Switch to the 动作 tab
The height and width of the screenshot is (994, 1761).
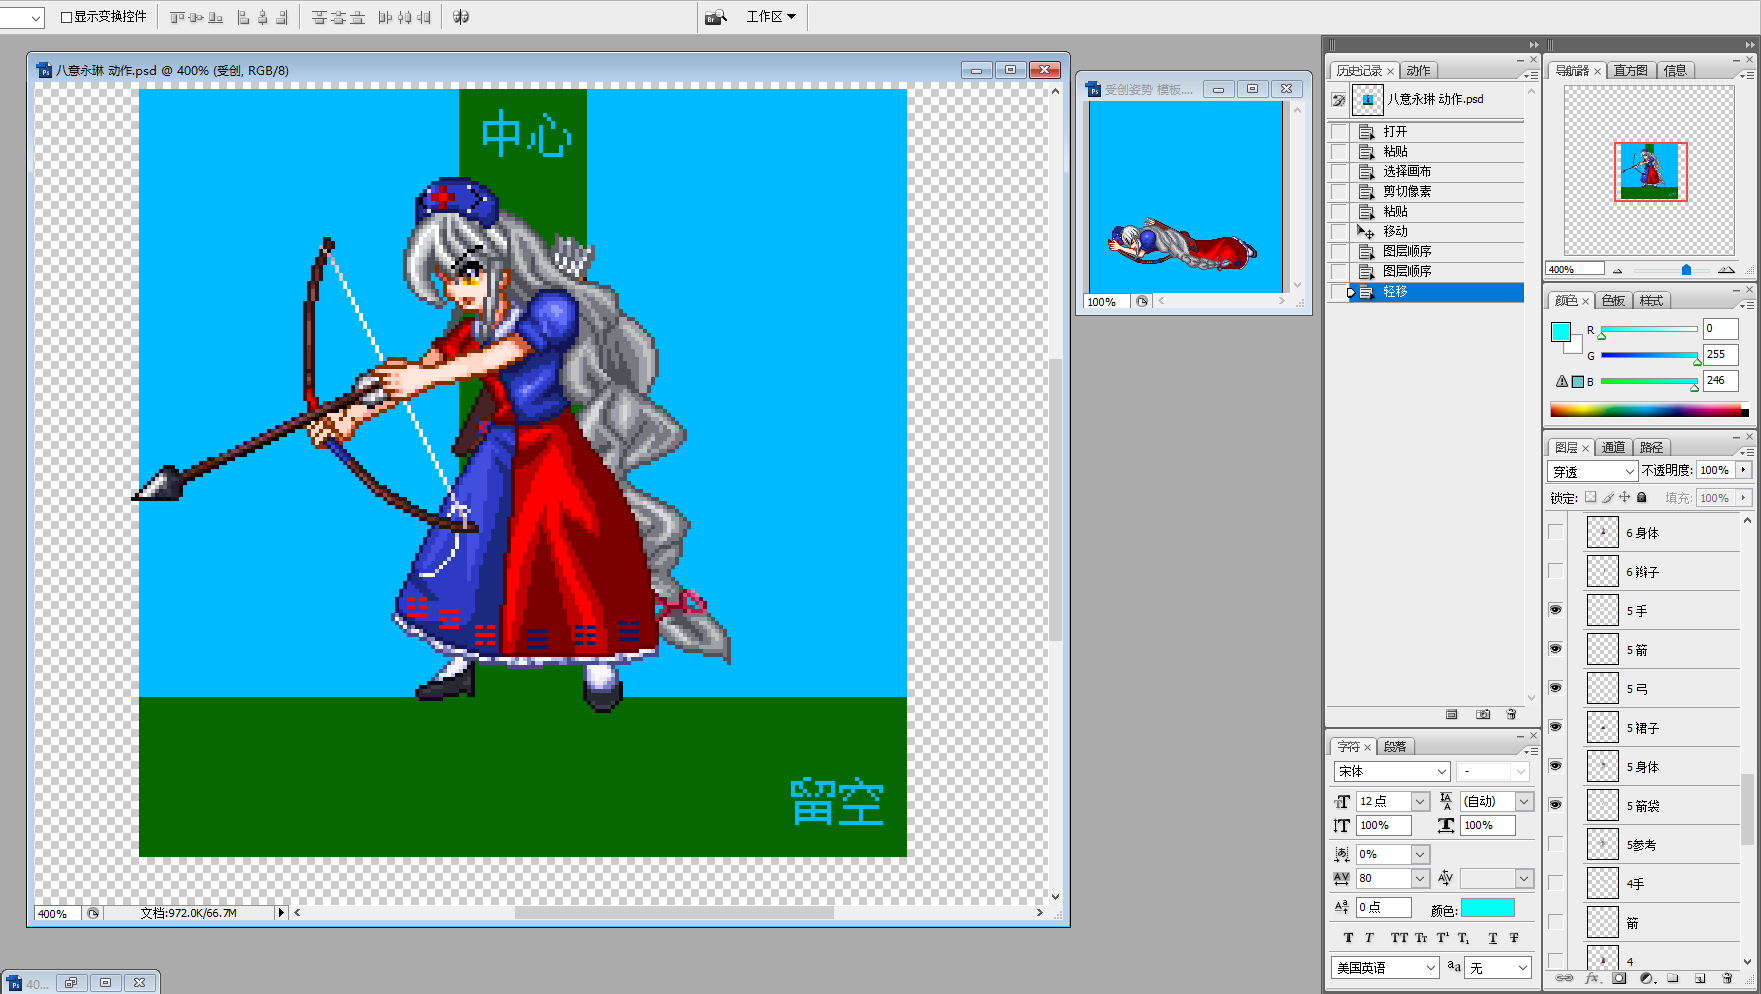pyautogui.click(x=1418, y=71)
